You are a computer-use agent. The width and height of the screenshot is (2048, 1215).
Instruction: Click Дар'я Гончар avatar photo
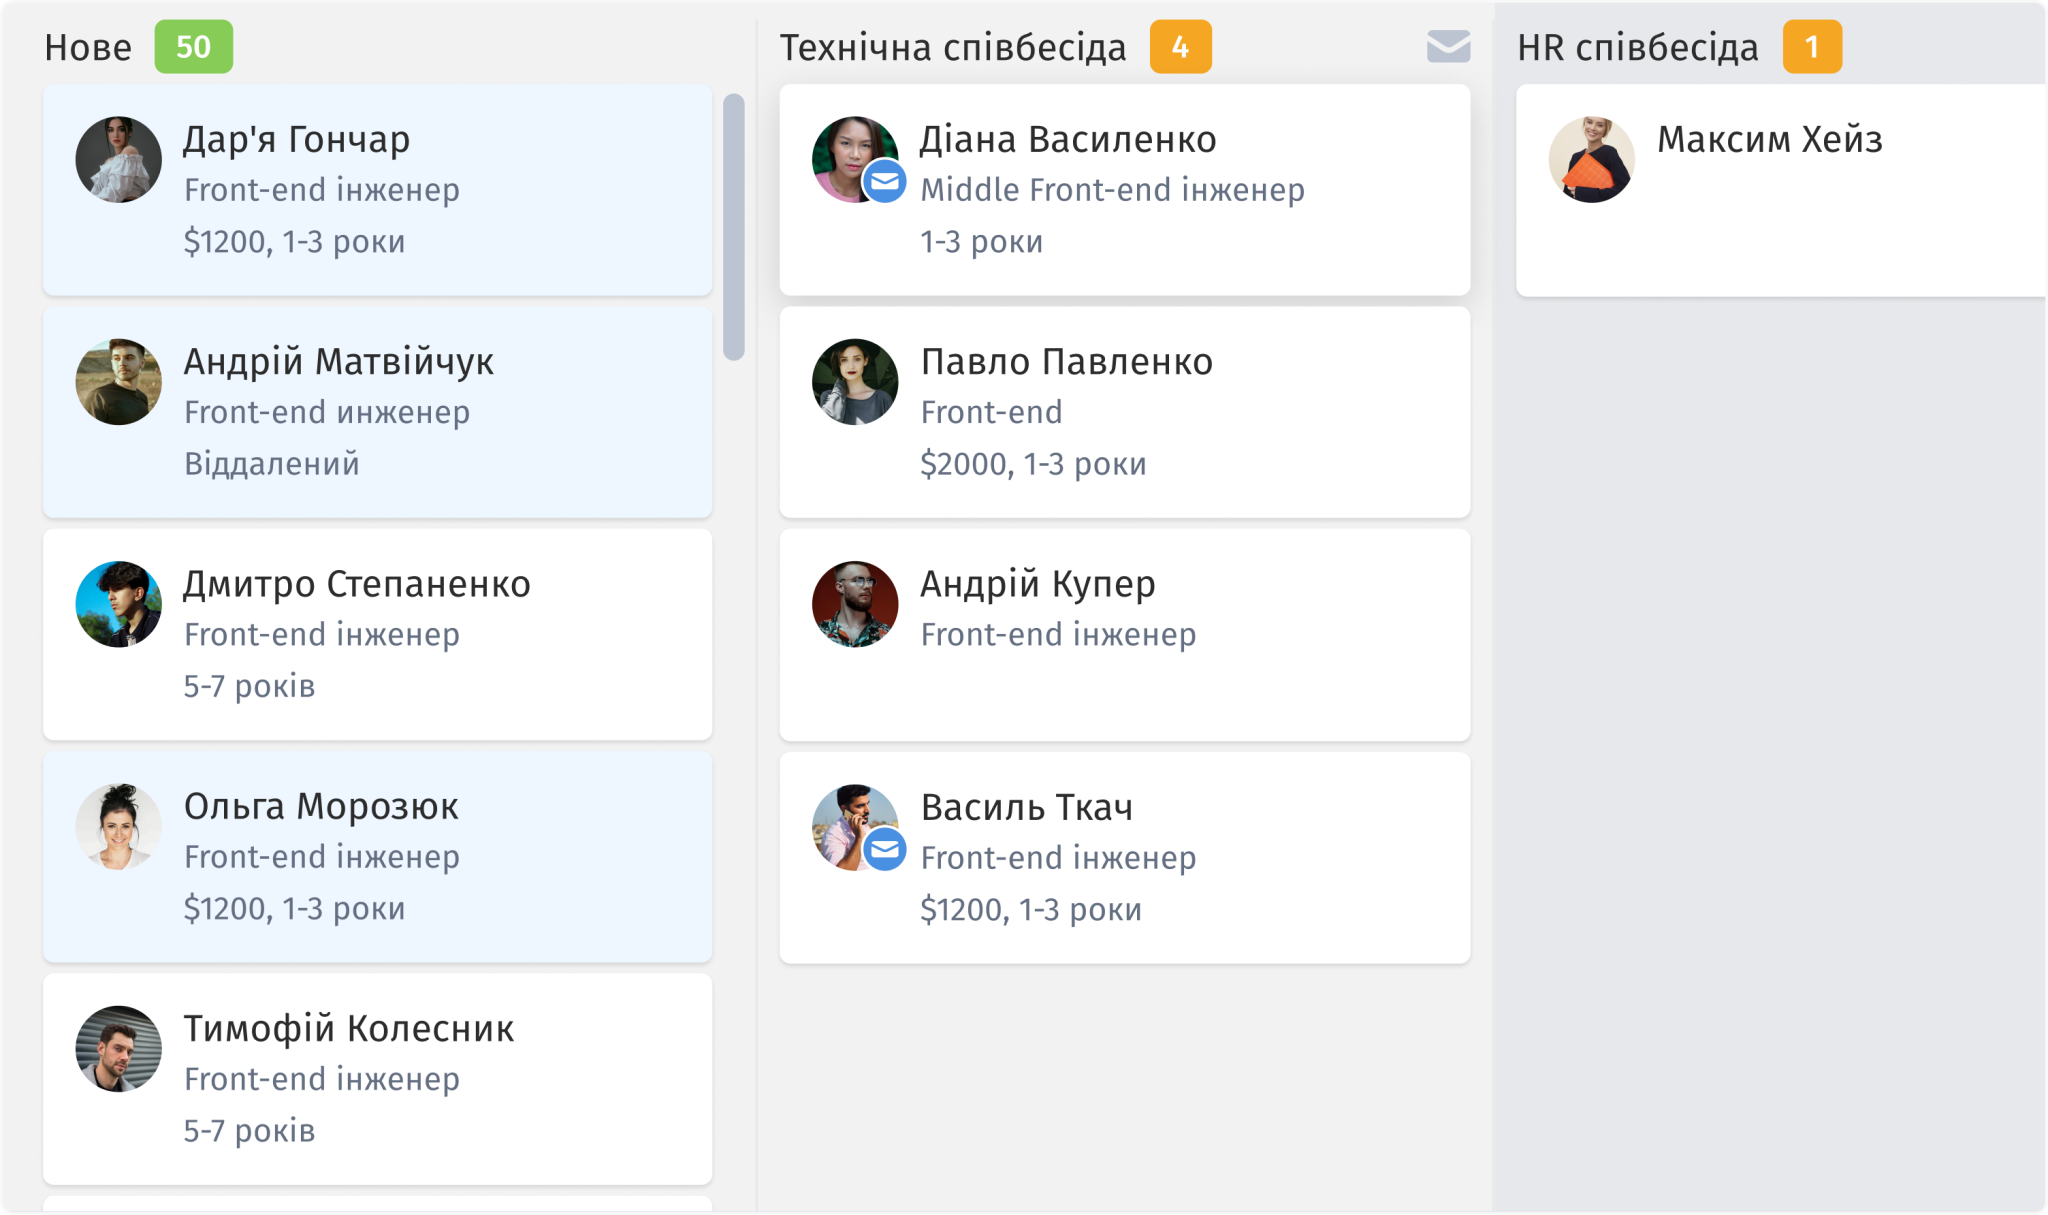pyautogui.click(x=118, y=160)
